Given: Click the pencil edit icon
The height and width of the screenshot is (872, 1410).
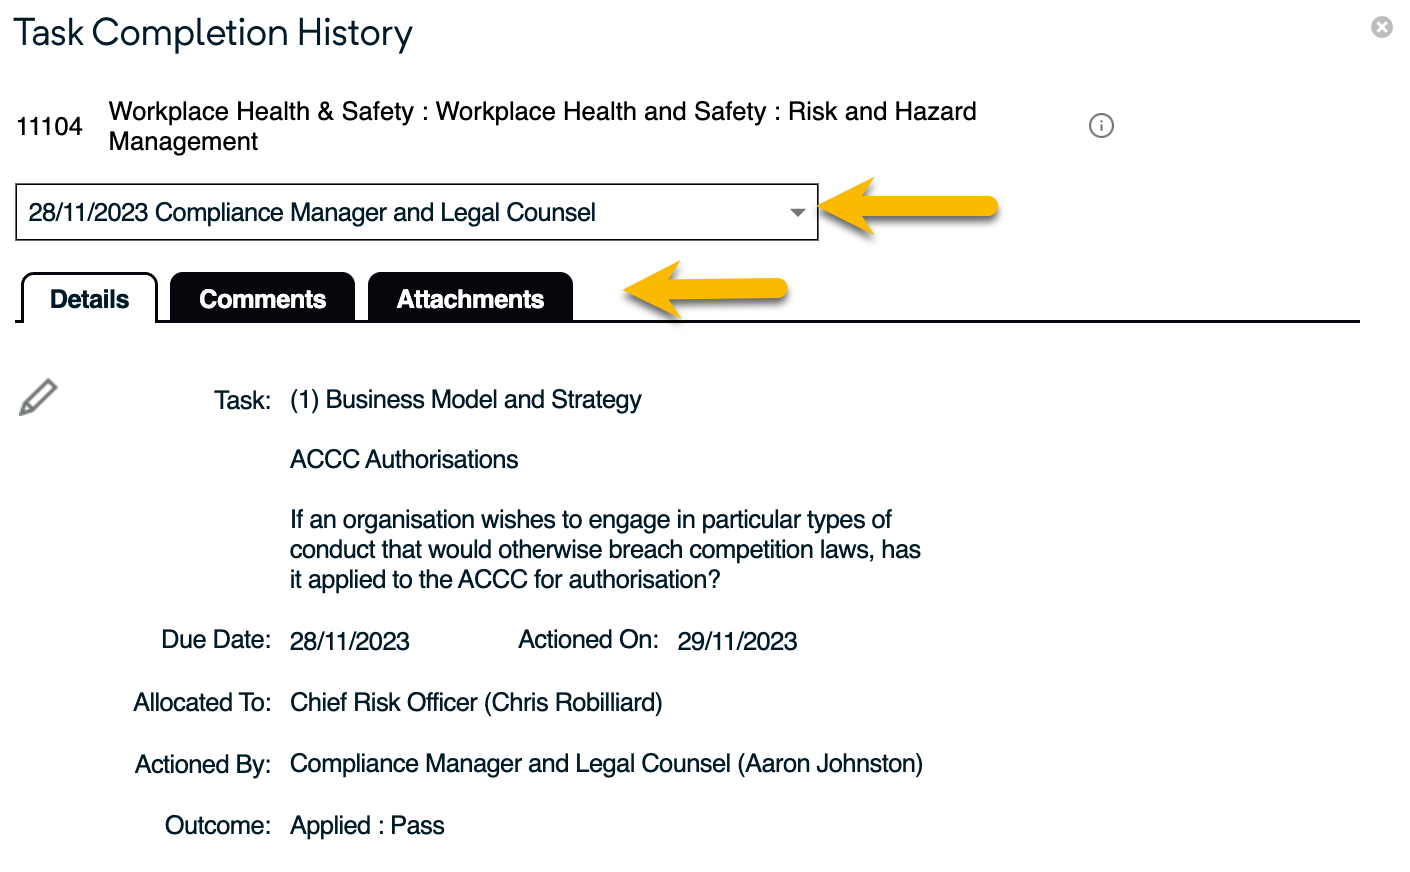Looking at the screenshot, I should pos(38,398).
